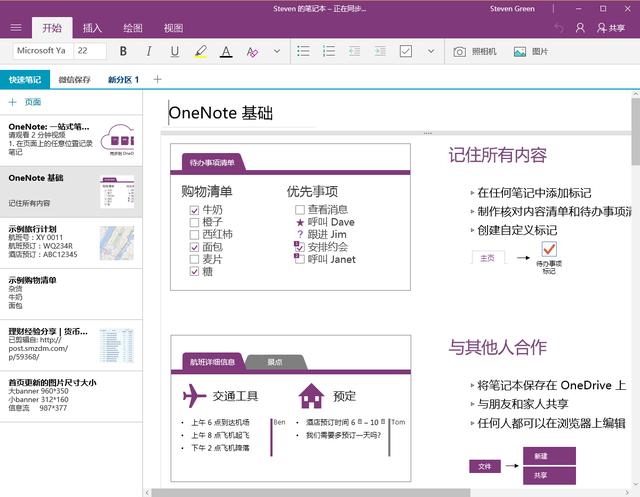Click the horizontal scrollbar at bottom
The width and height of the screenshot is (640, 497).
(x=311, y=493)
